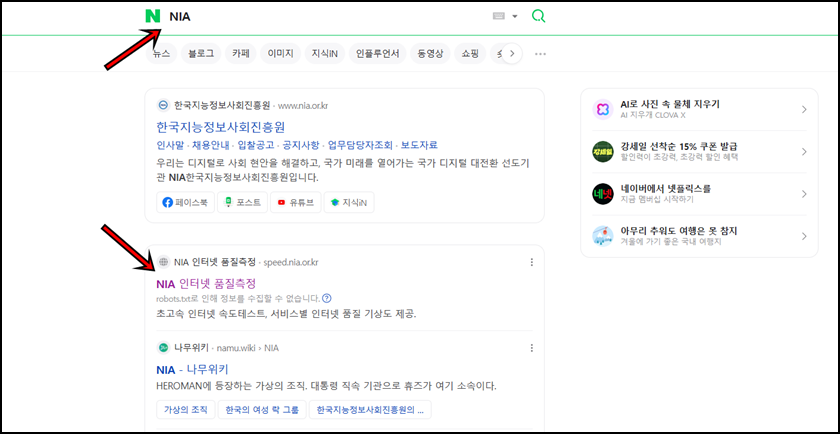Click the 한국의 여성 락 그룹 tag
The height and width of the screenshot is (434, 840).
262,409
